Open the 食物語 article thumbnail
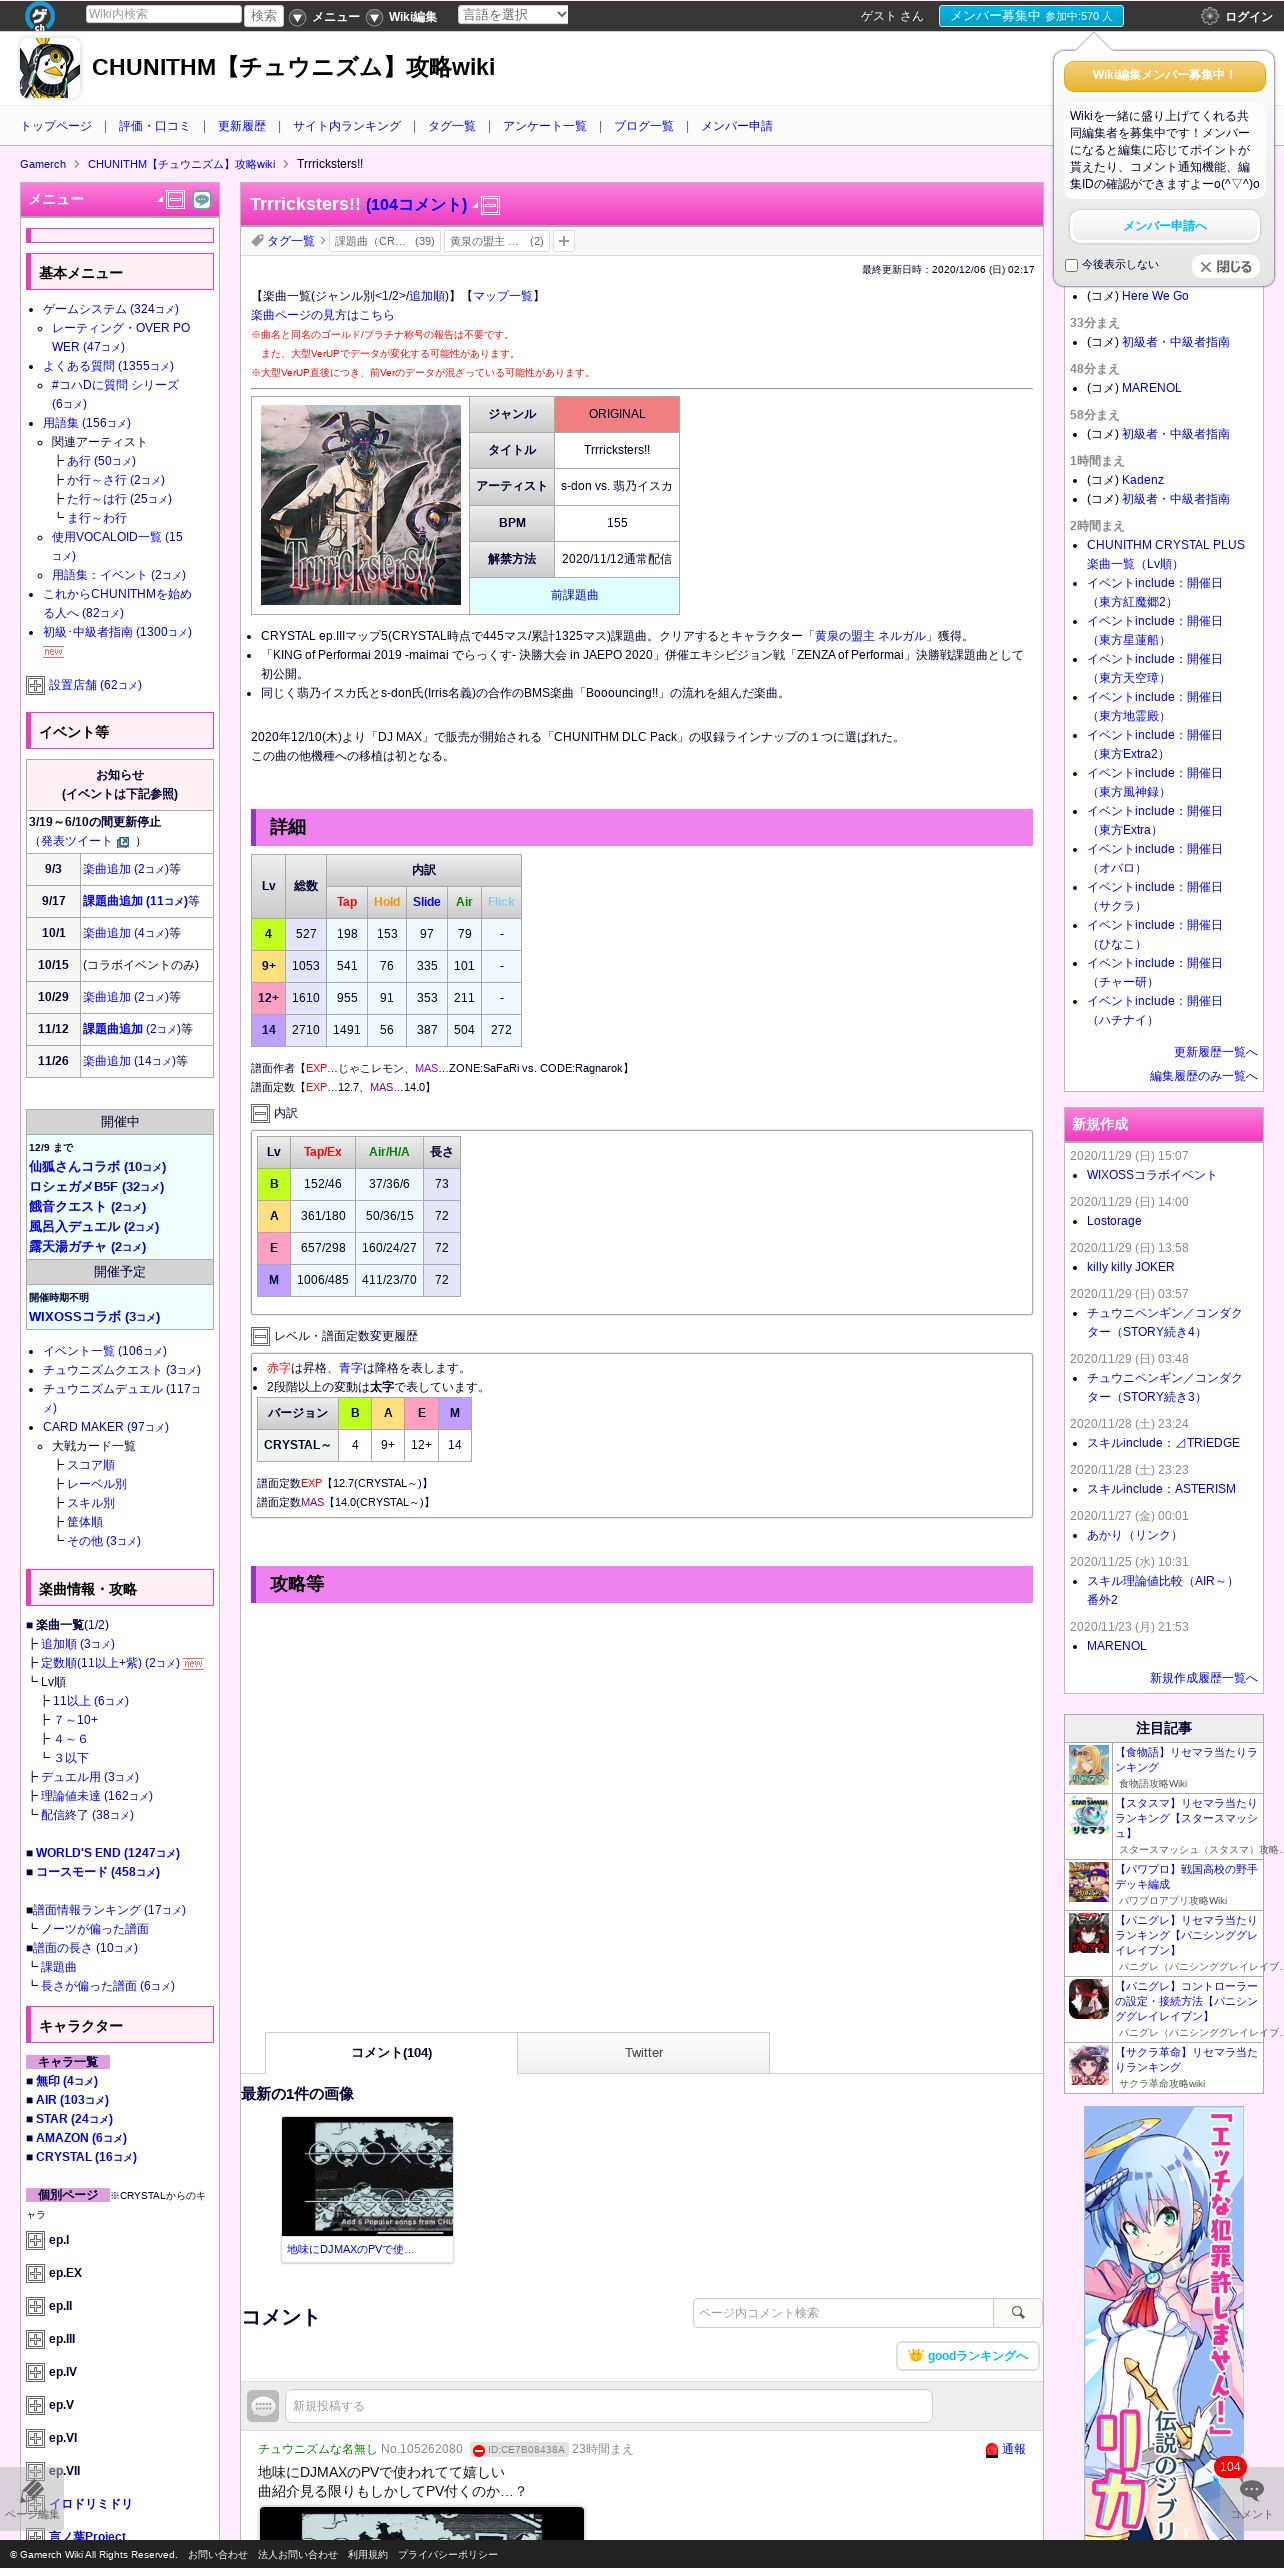 (1089, 1766)
